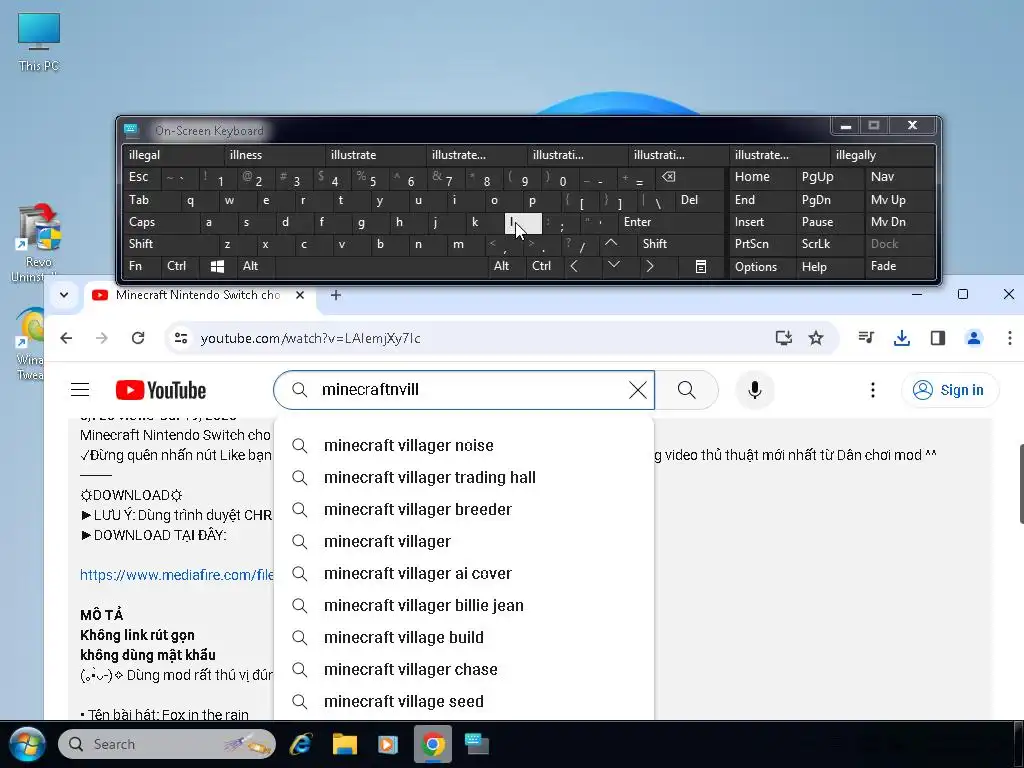Select suggestion 'minecraft villager breeder'
Viewport: 1024px width, 768px height.
[x=464, y=509]
